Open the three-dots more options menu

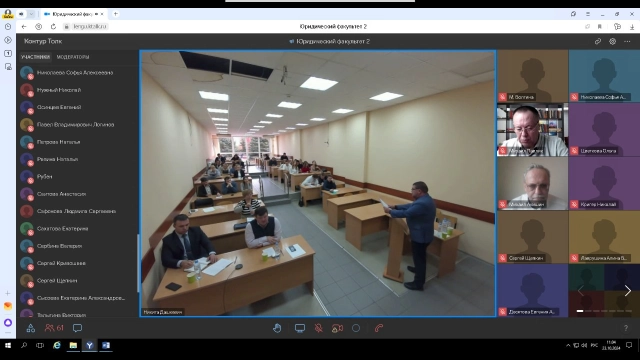pyautogui.click(x=627, y=41)
